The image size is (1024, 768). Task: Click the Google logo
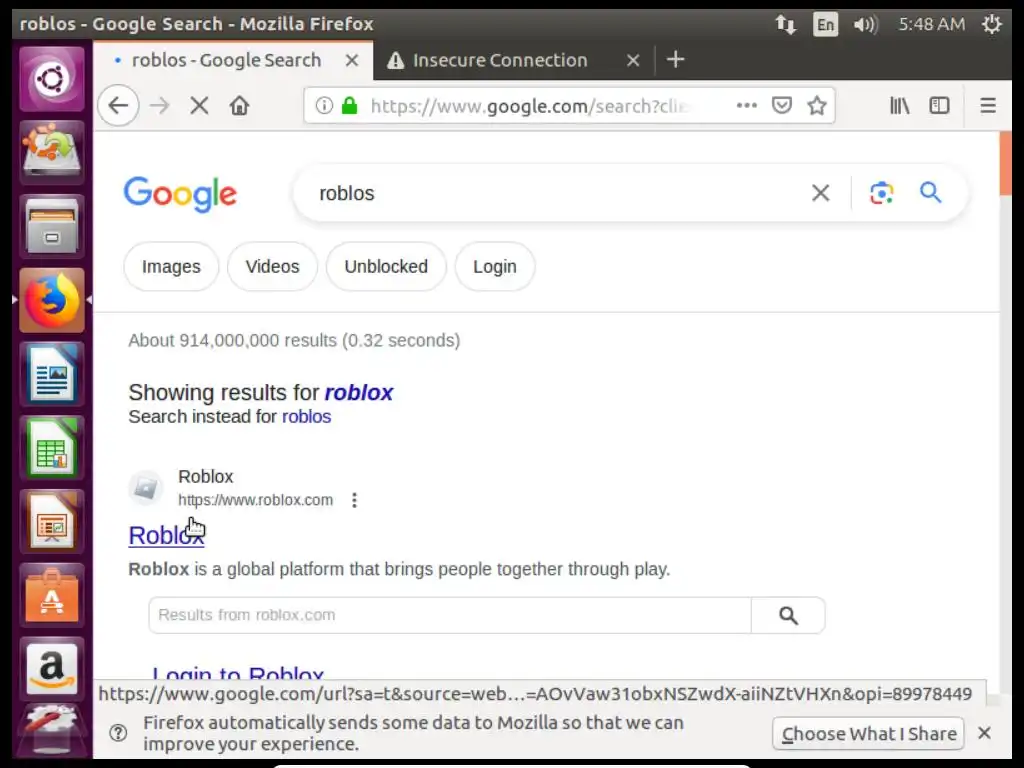click(x=180, y=195)
